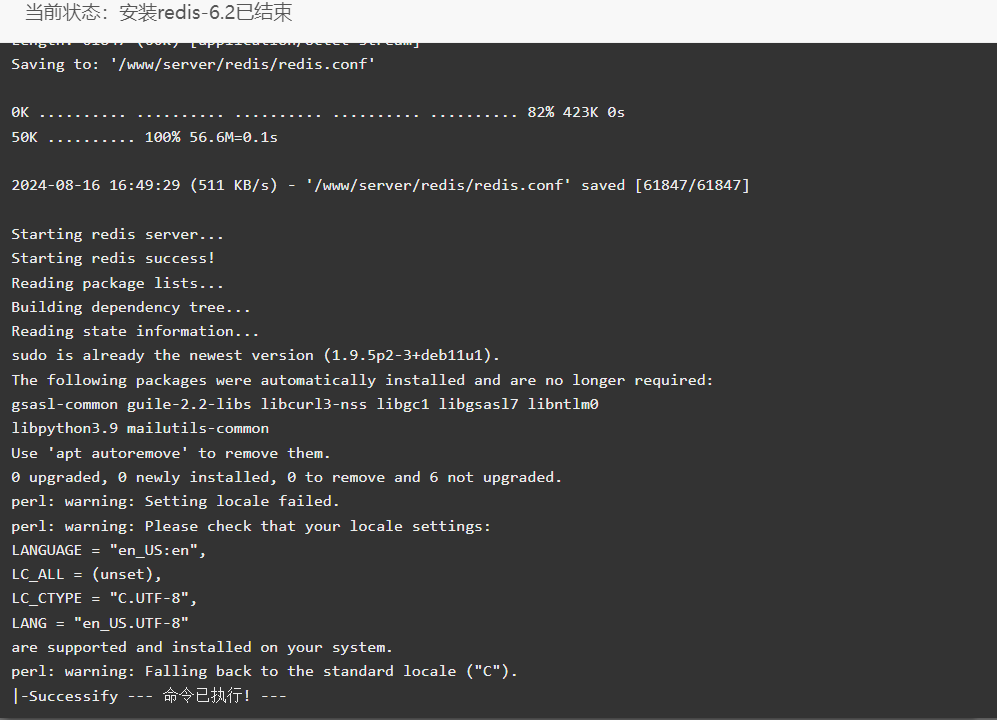997x720 pixels.
Task: Click the 'Setting locale failed' warning line
Action: tap(175, 502)
